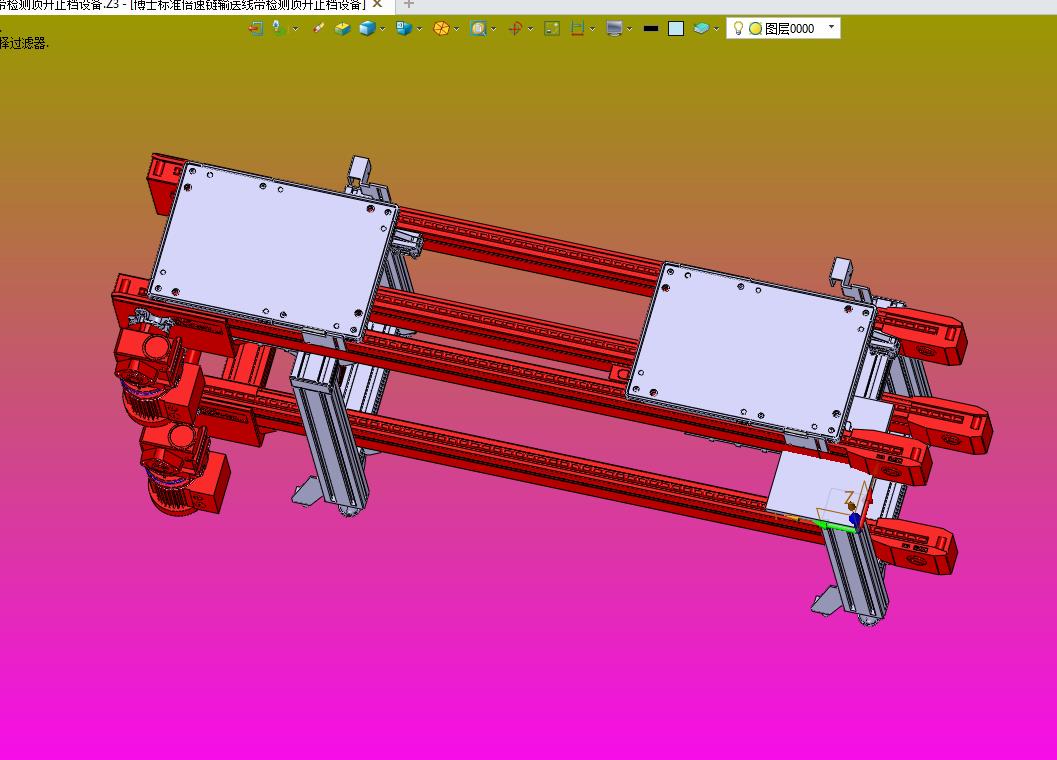
Task: Click the upper-left gray pallet plate in model
Action: 272,250
